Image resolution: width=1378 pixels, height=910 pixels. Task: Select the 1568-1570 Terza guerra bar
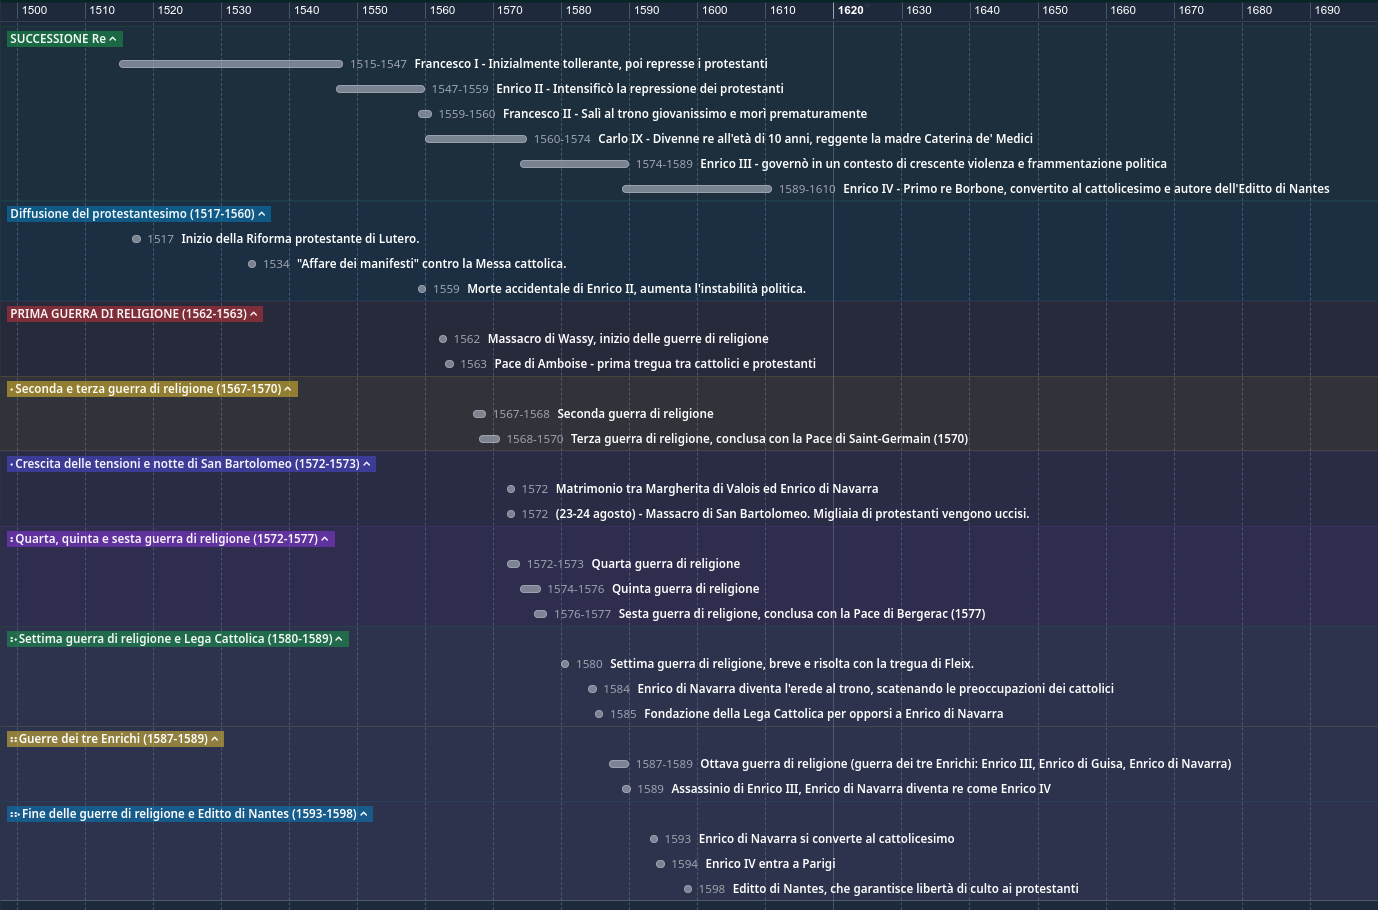click(x=489, y=439)
